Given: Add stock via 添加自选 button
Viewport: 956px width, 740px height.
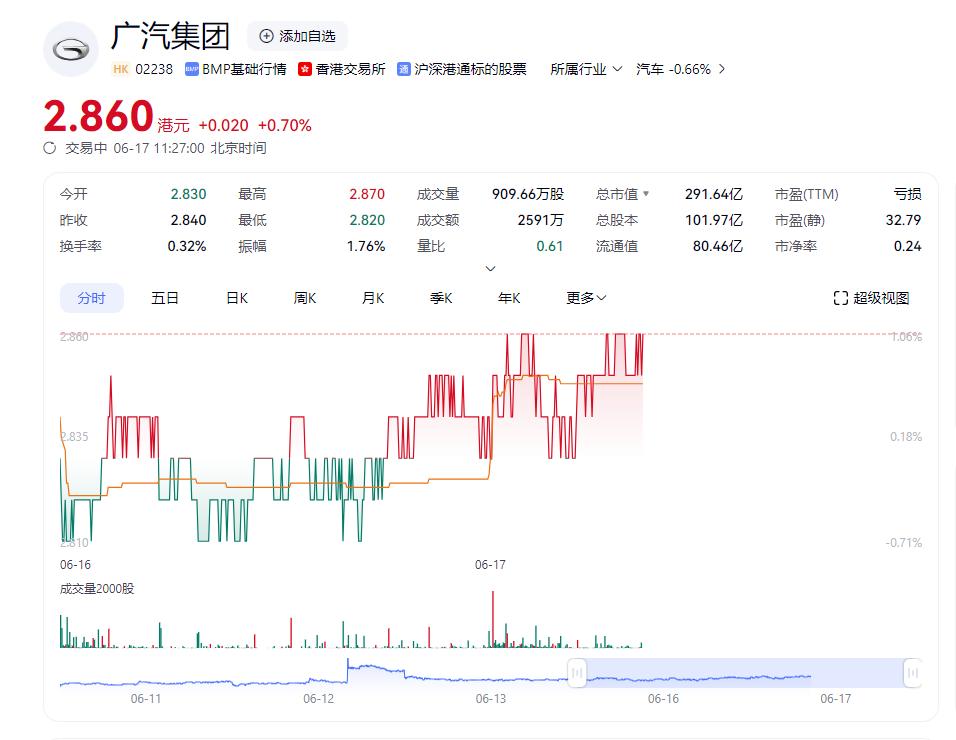Looking at the screenshot, I should coord(298,37).
